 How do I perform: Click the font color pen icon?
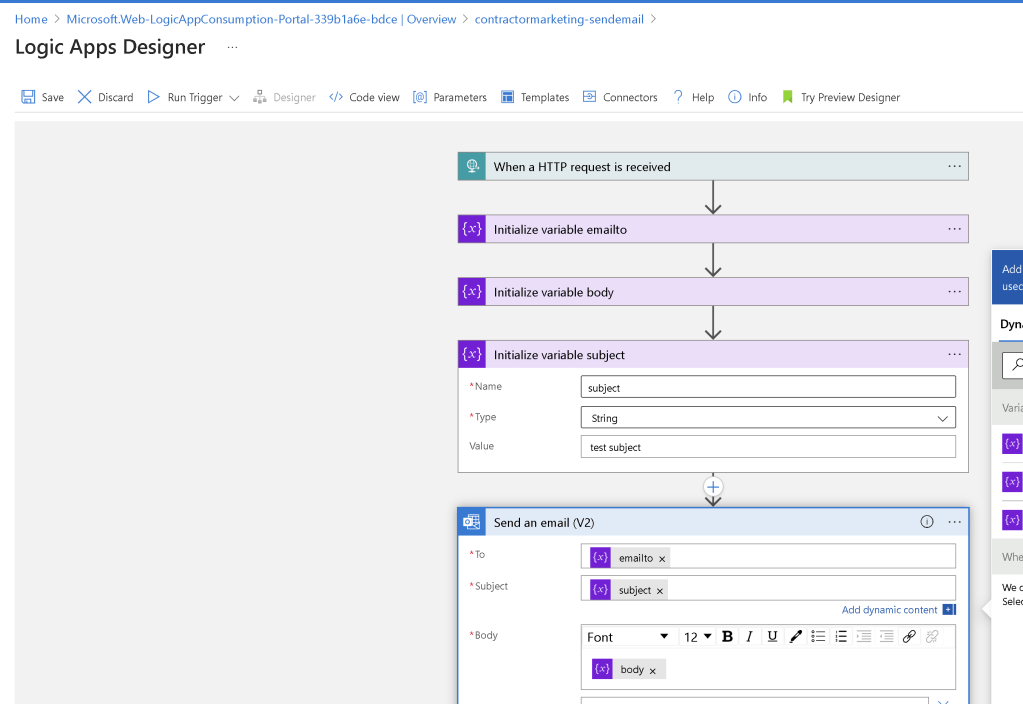pos(795,637)
